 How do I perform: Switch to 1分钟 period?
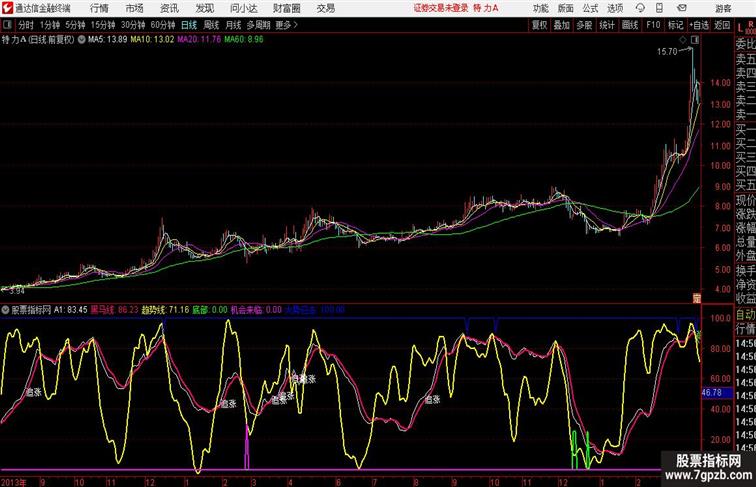coord(50,25)
